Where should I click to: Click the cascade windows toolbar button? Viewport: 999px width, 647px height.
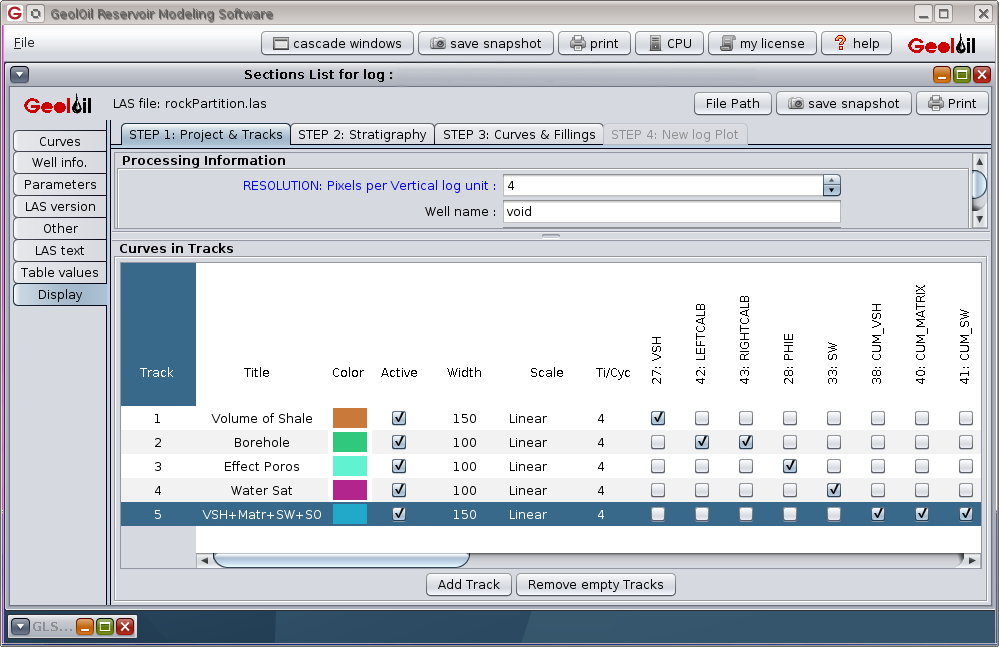click(337, 43)
